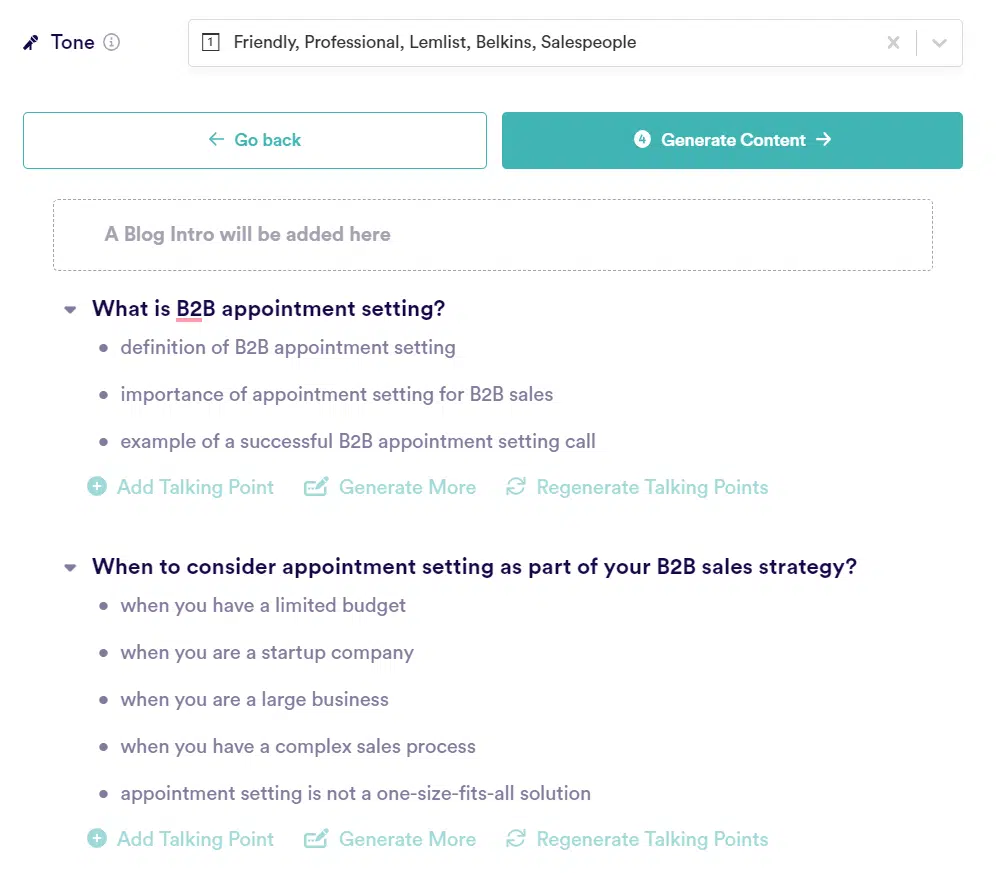The image size is (996, 873).
Task: Click the Go back button
Action: 255,140
